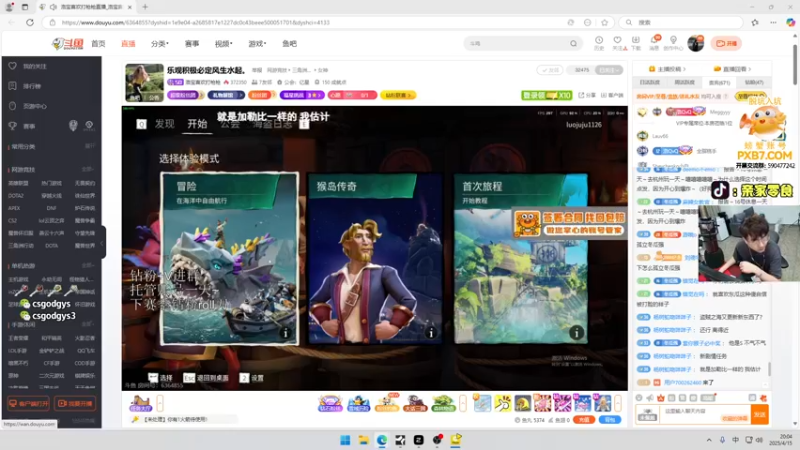Select the 直播 live navigation item

tap(128, 44)
